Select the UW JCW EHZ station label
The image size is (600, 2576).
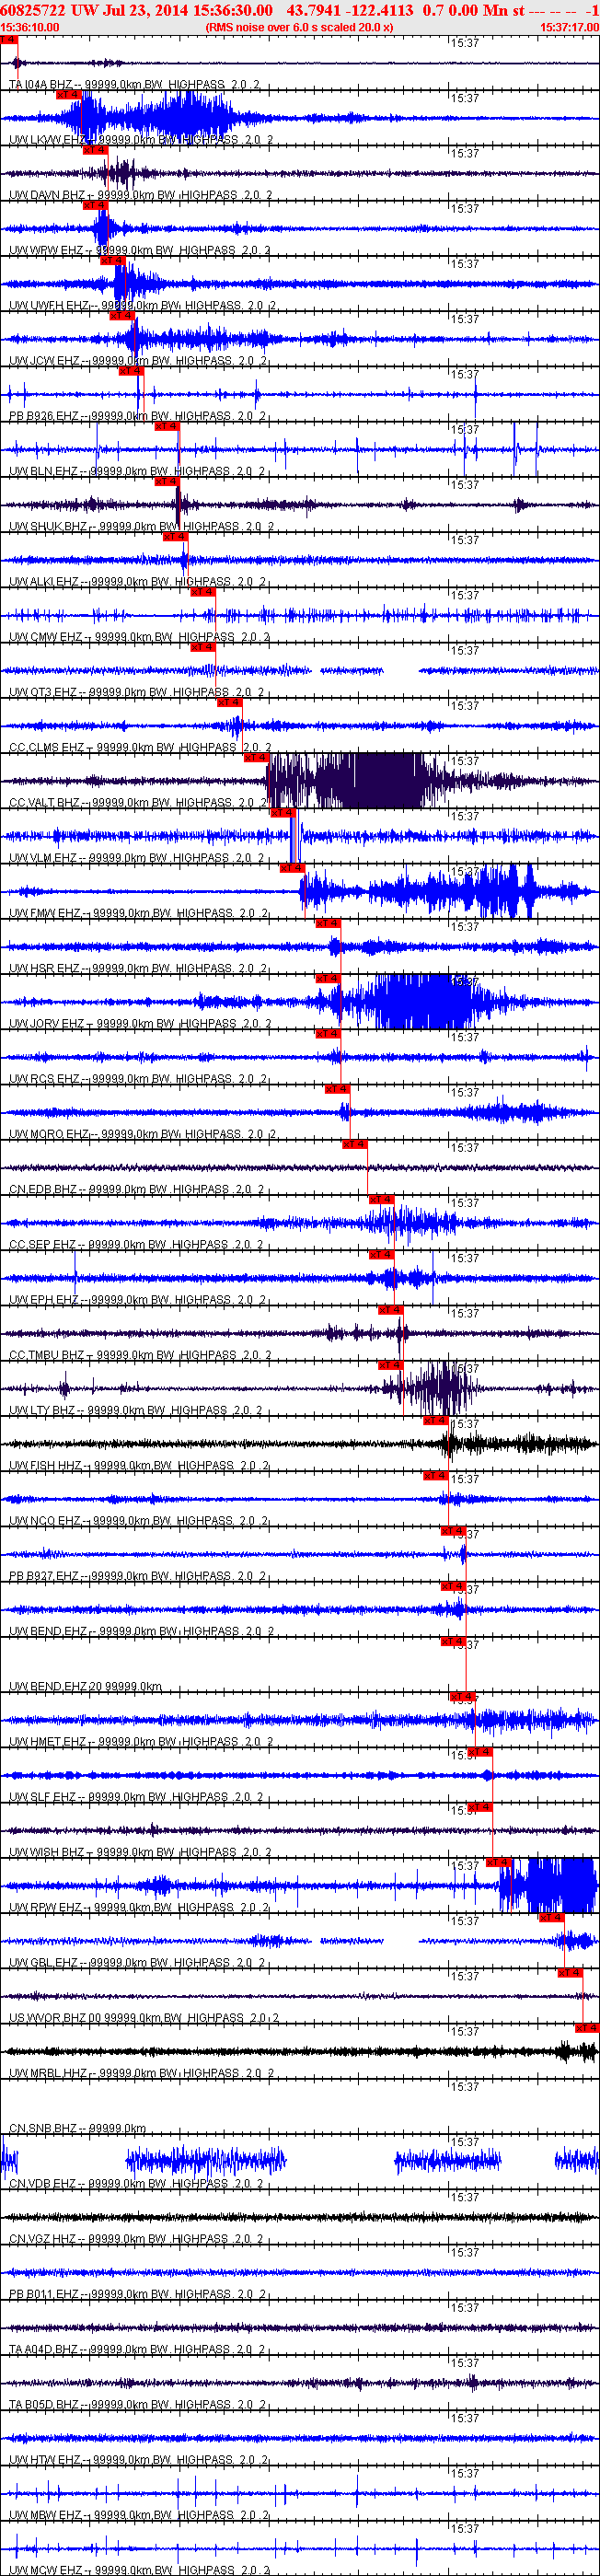pyautogui.click(x=138, y=361)
